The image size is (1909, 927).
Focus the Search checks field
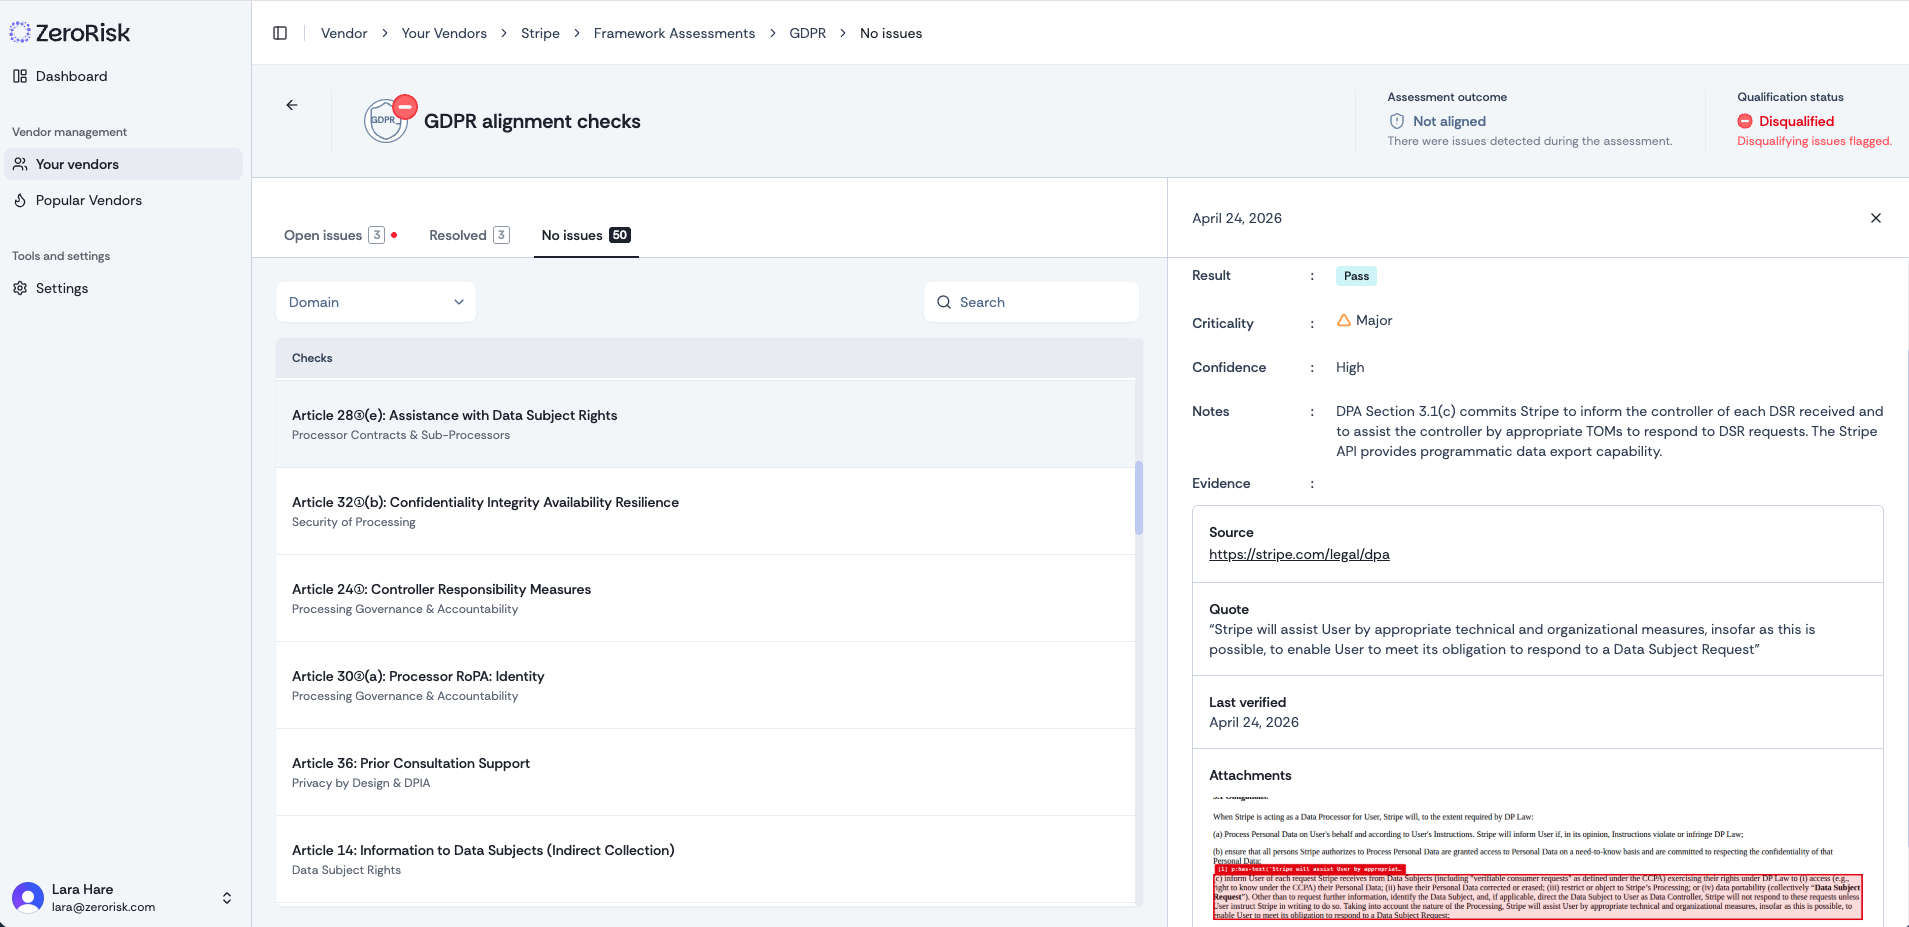(x=1031, y=302)
